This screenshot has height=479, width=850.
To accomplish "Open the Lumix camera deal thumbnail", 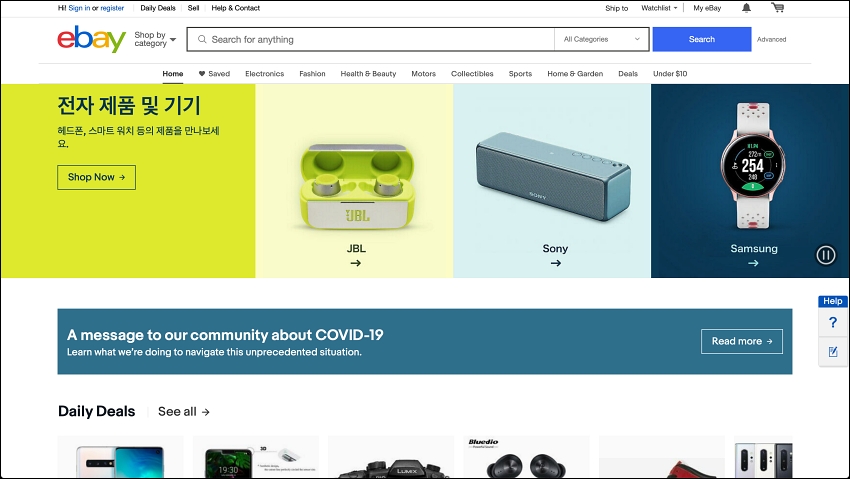I will 391,459.
